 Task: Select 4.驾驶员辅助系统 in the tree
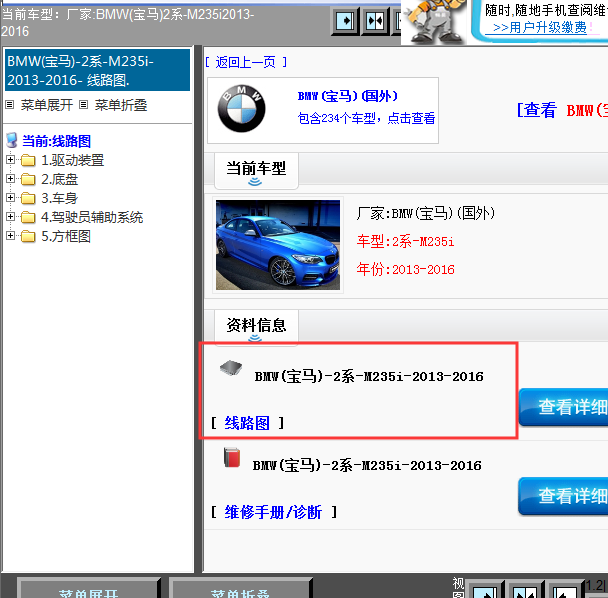point(92,217)
